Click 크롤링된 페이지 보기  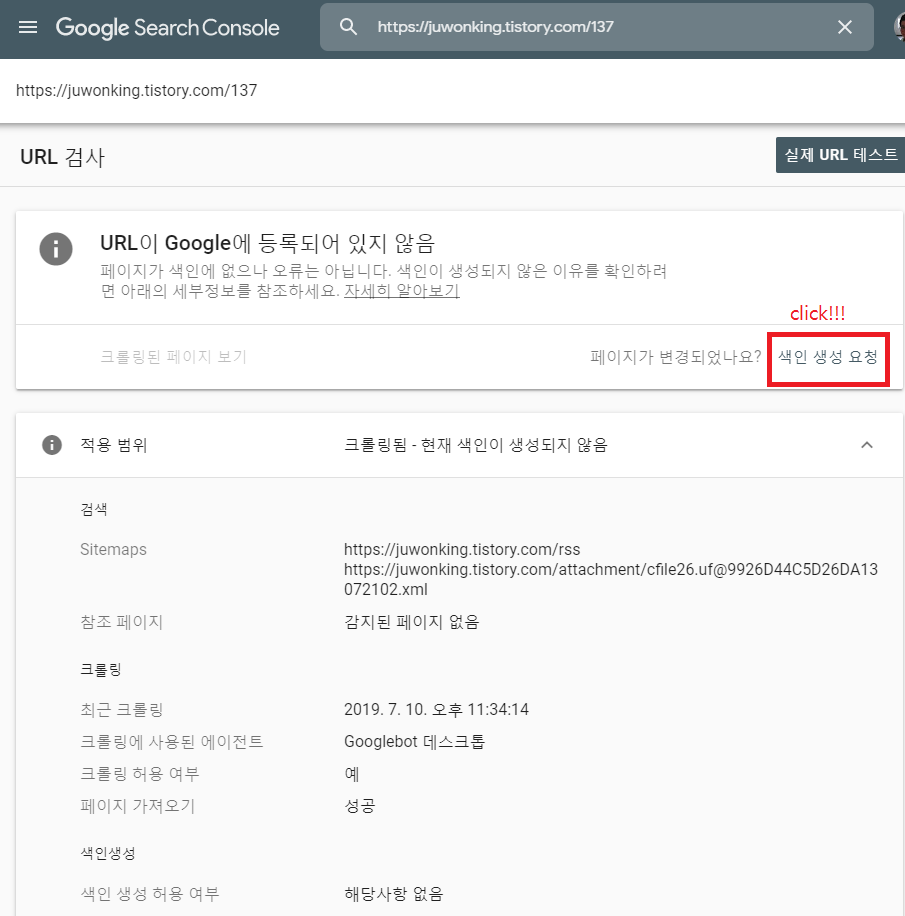174,356
